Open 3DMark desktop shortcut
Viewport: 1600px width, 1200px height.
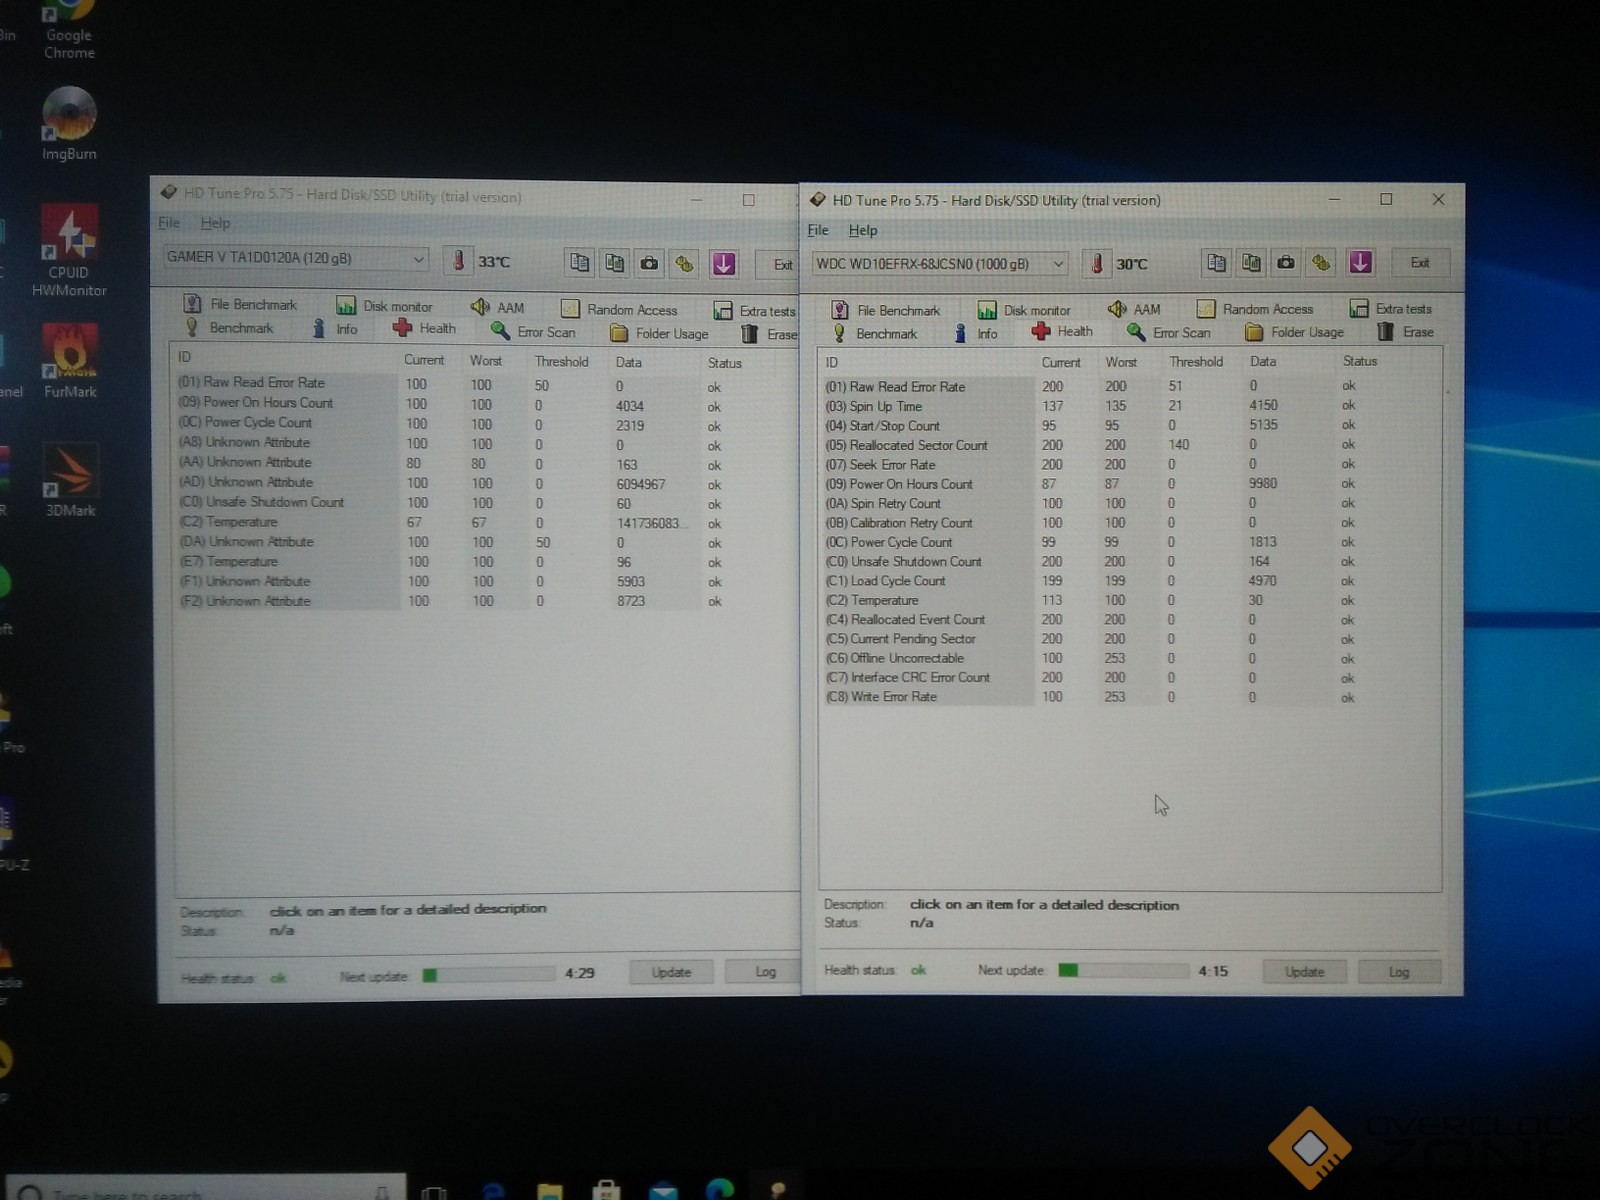(x=70, y=480)
